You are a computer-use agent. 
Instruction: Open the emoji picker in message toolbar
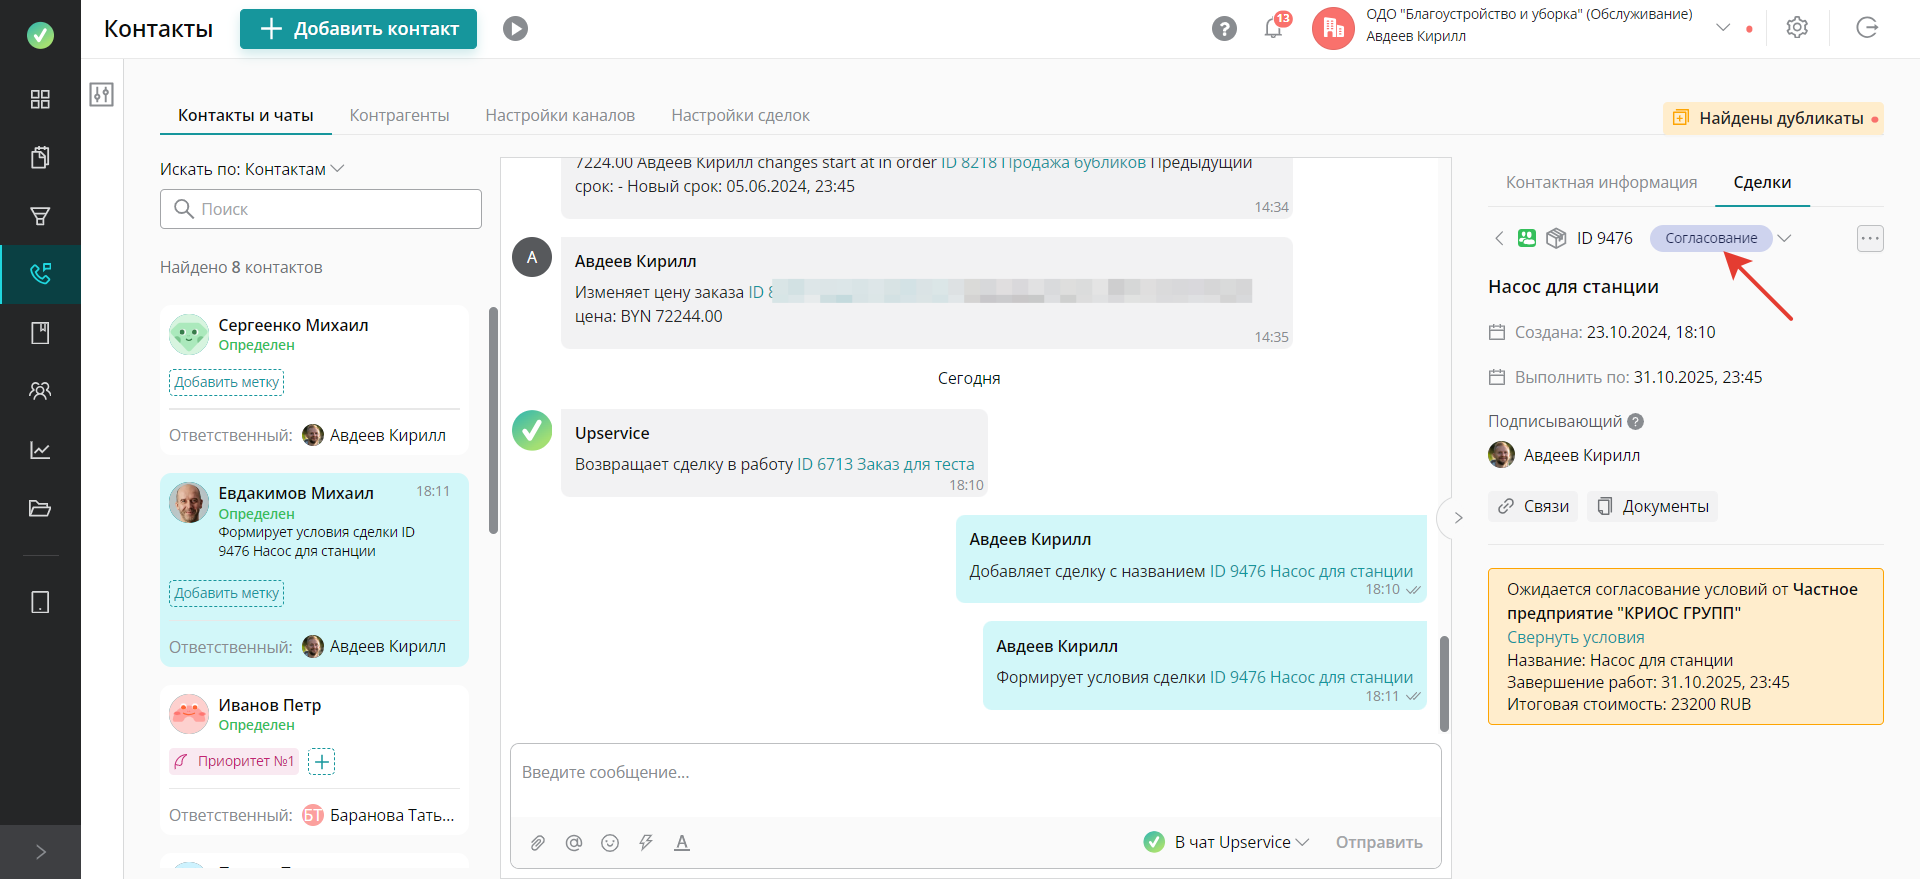[x=610, y=843]
